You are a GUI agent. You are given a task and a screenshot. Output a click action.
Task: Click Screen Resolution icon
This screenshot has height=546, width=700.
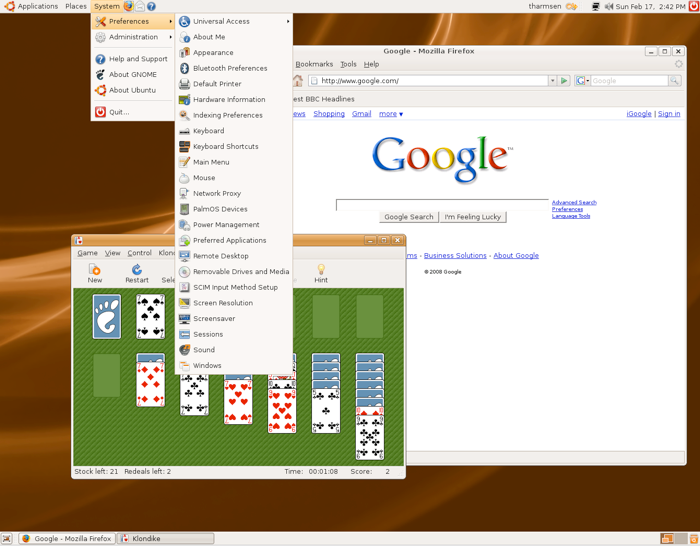[184, 303]
